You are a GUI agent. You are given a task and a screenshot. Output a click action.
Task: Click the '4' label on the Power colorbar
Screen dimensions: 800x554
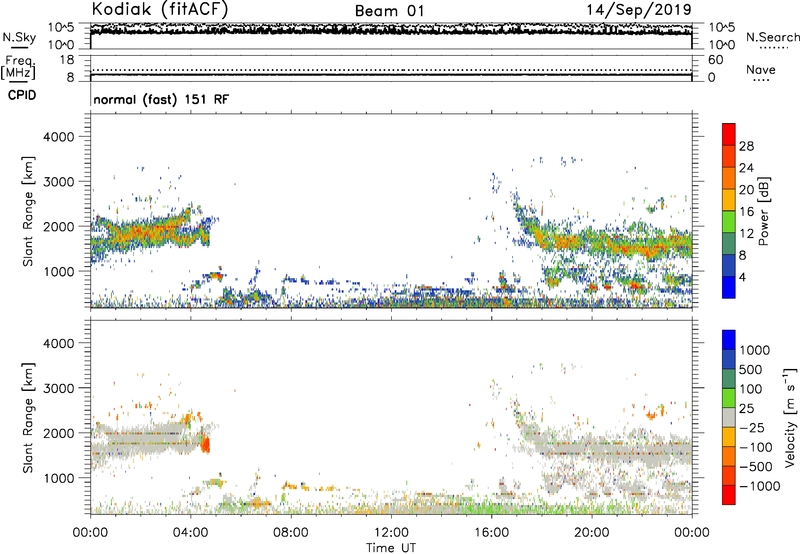pos(743,277)
